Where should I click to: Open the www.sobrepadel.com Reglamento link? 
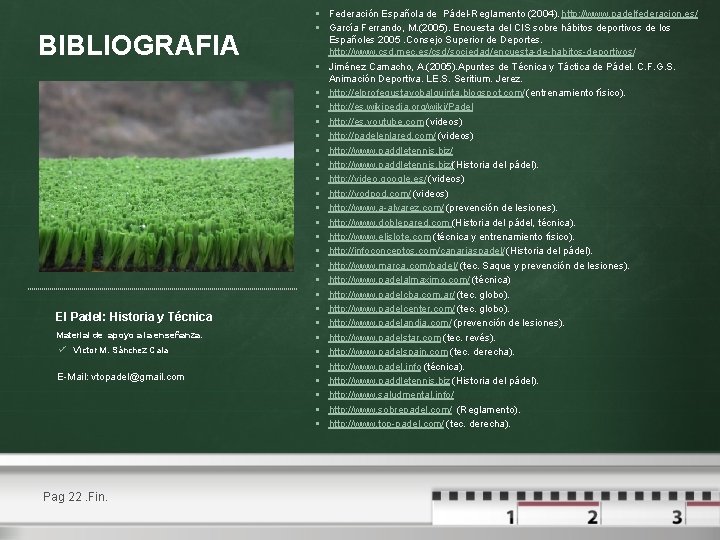click(390, 410)
